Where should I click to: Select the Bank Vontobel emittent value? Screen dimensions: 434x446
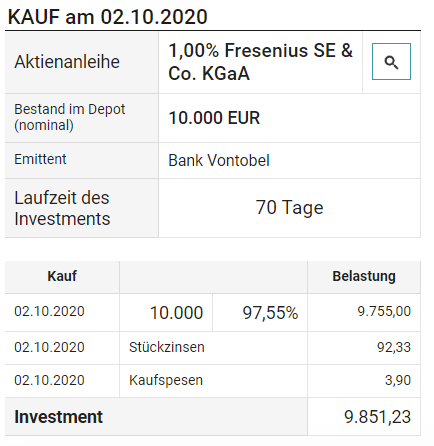219,160
